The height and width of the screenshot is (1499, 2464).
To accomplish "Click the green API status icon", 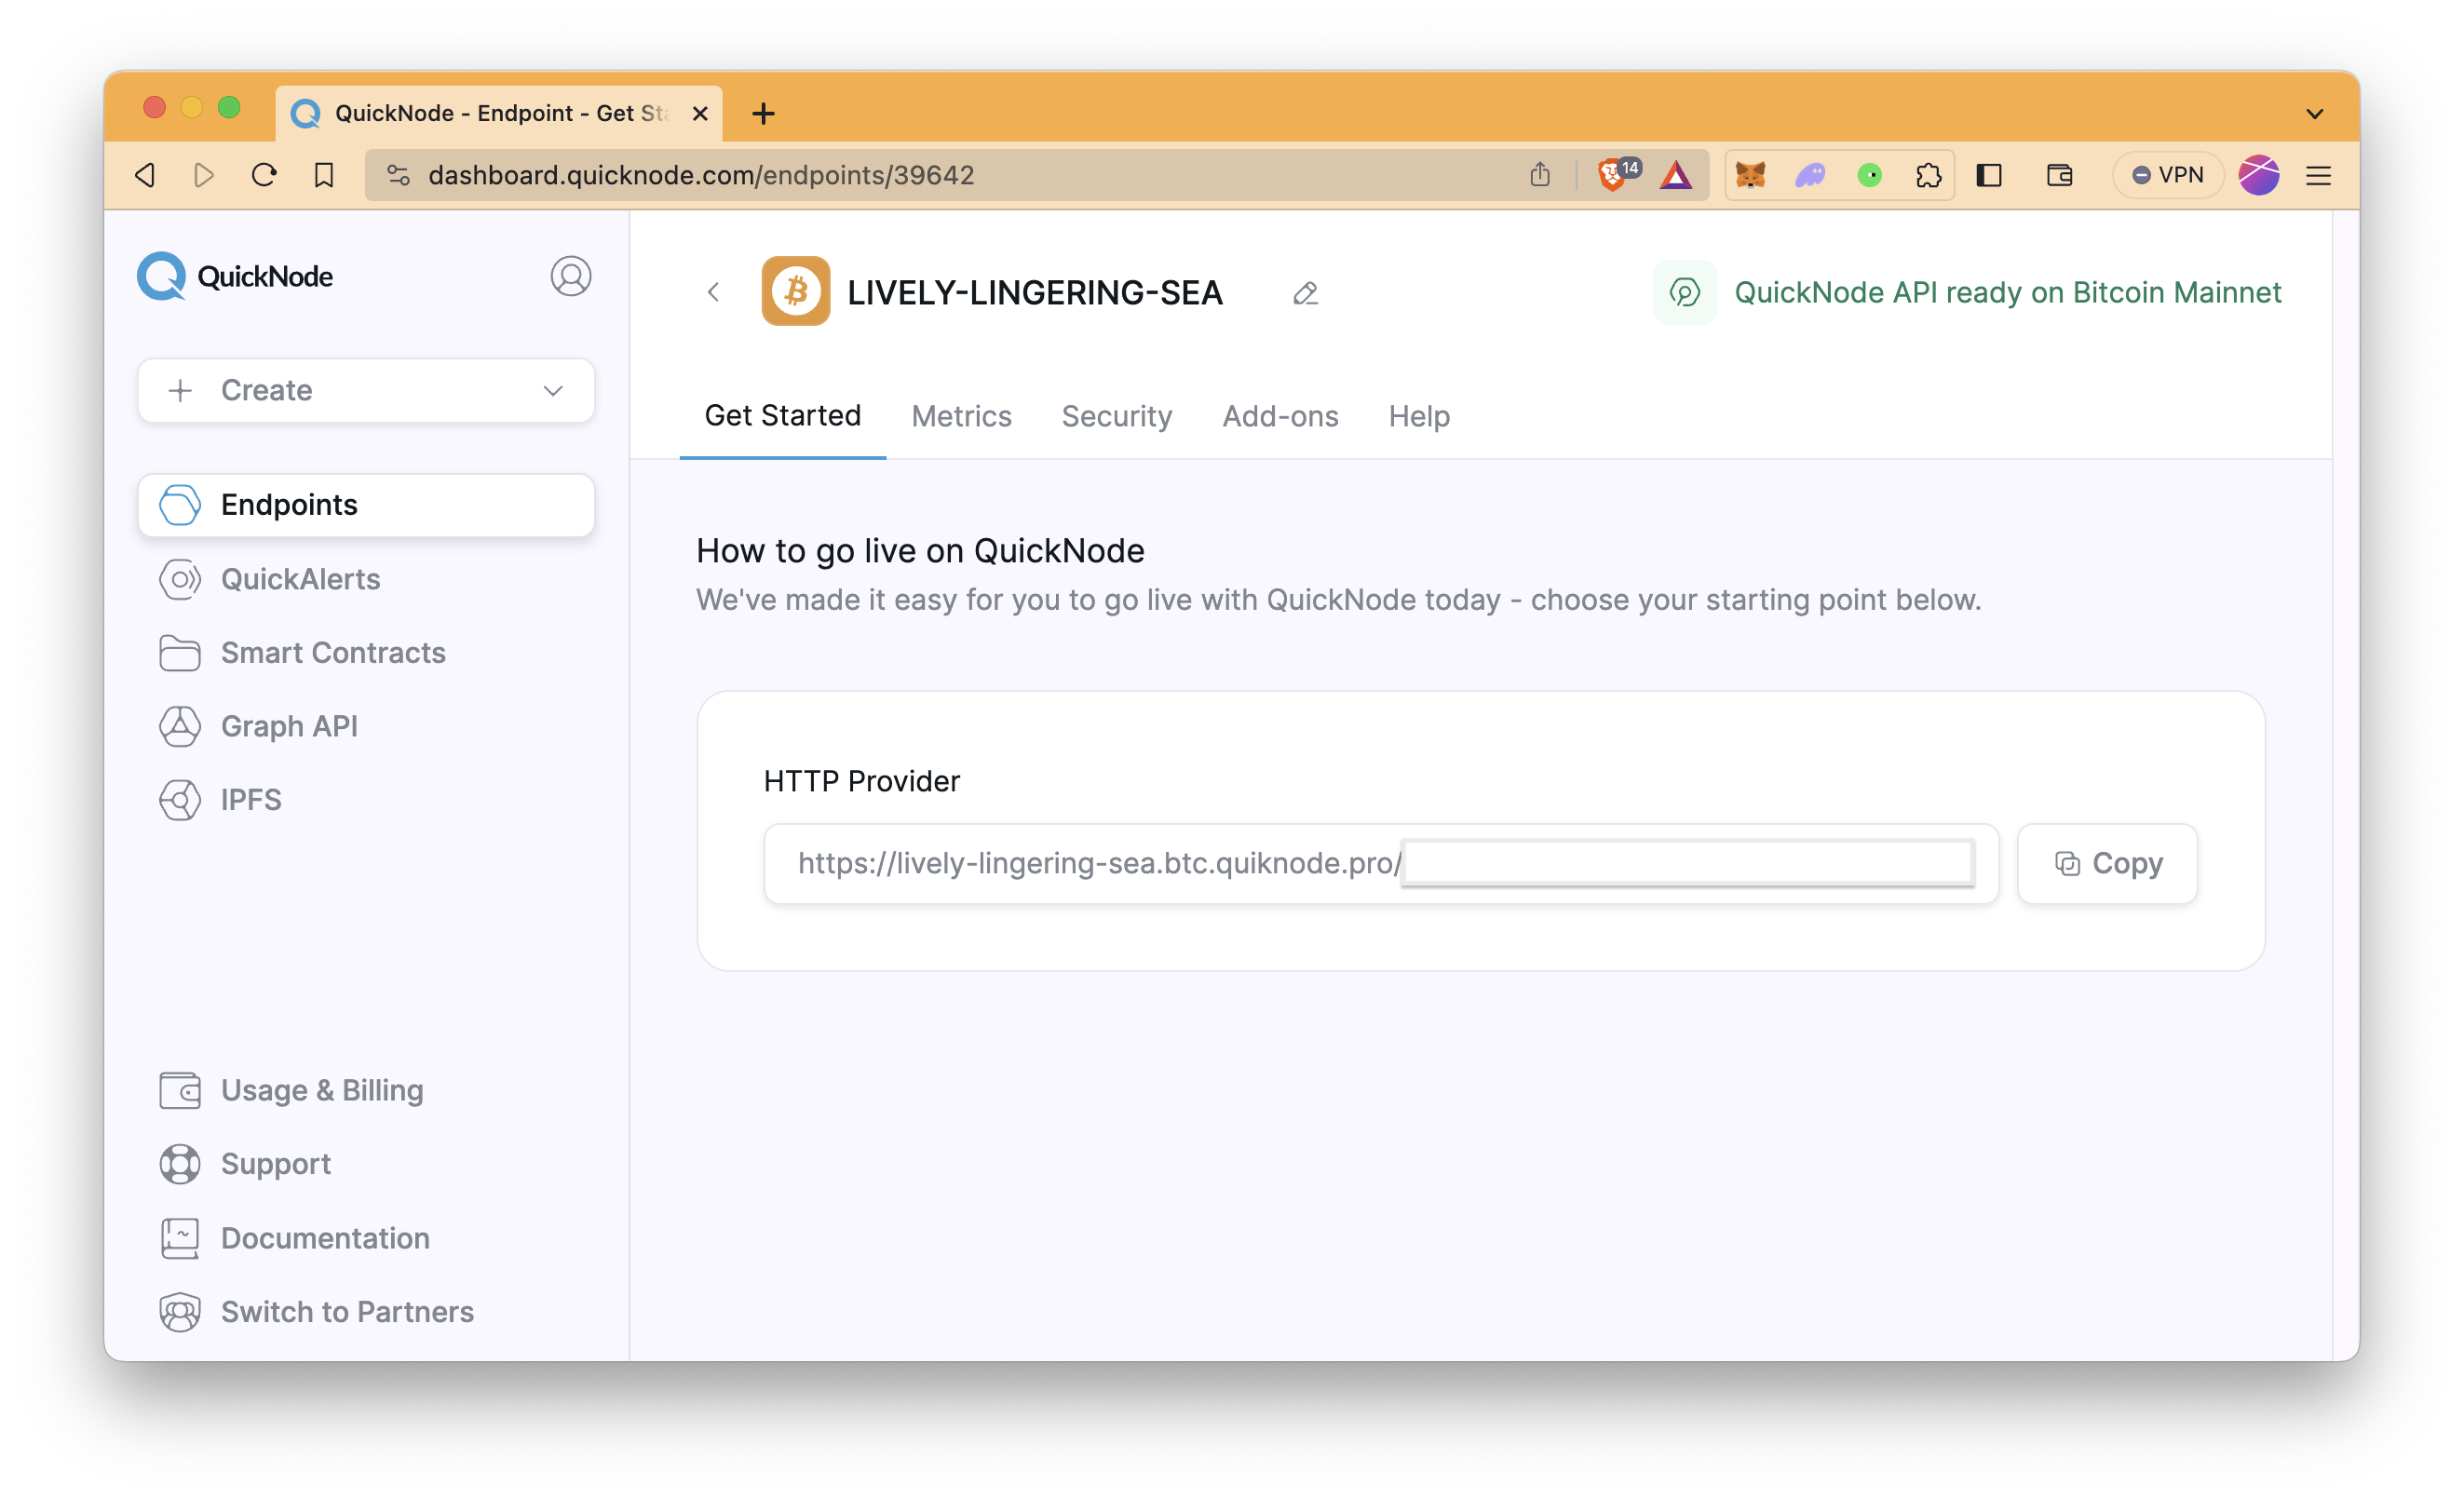I will (x=1685, y=292).
